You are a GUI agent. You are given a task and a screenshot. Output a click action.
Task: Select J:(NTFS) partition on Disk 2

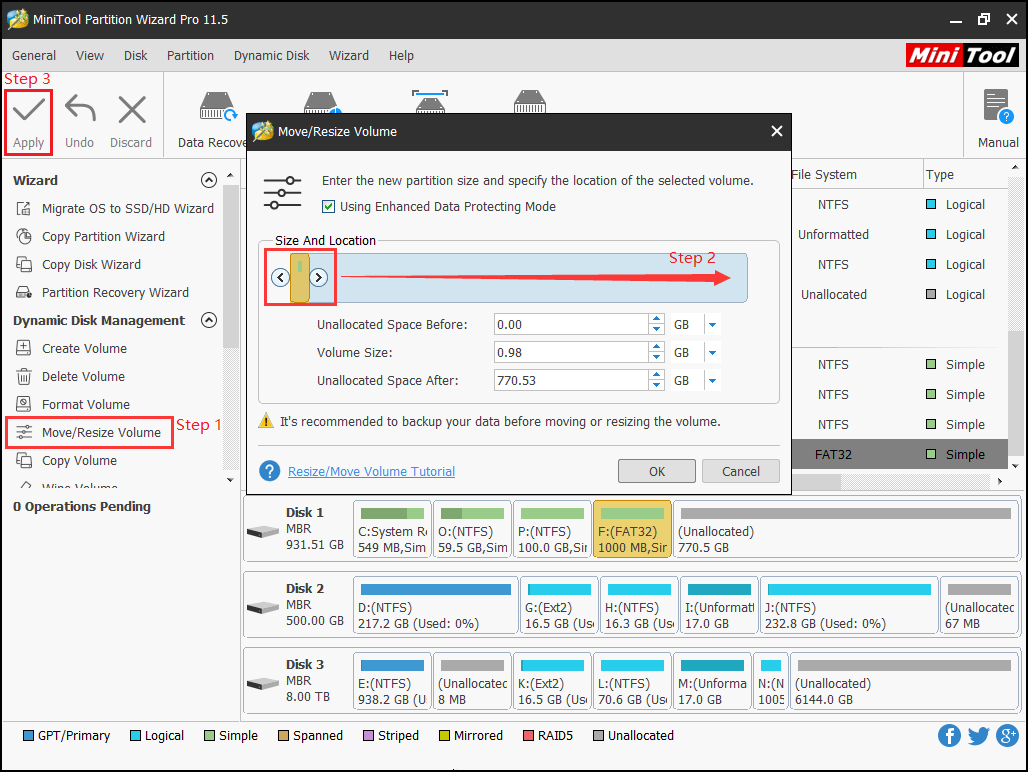click(849, 606)
